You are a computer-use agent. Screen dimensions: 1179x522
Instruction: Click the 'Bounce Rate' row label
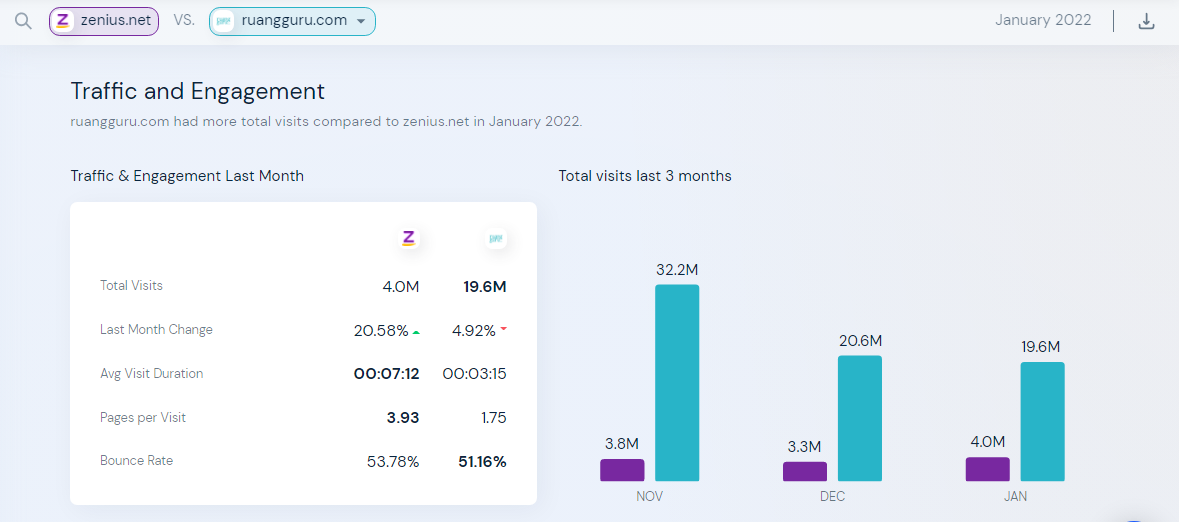(x=136, y=460)
